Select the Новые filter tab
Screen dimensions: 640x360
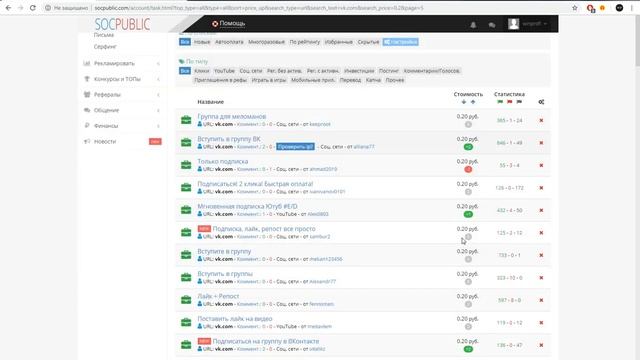click(202, 42)
